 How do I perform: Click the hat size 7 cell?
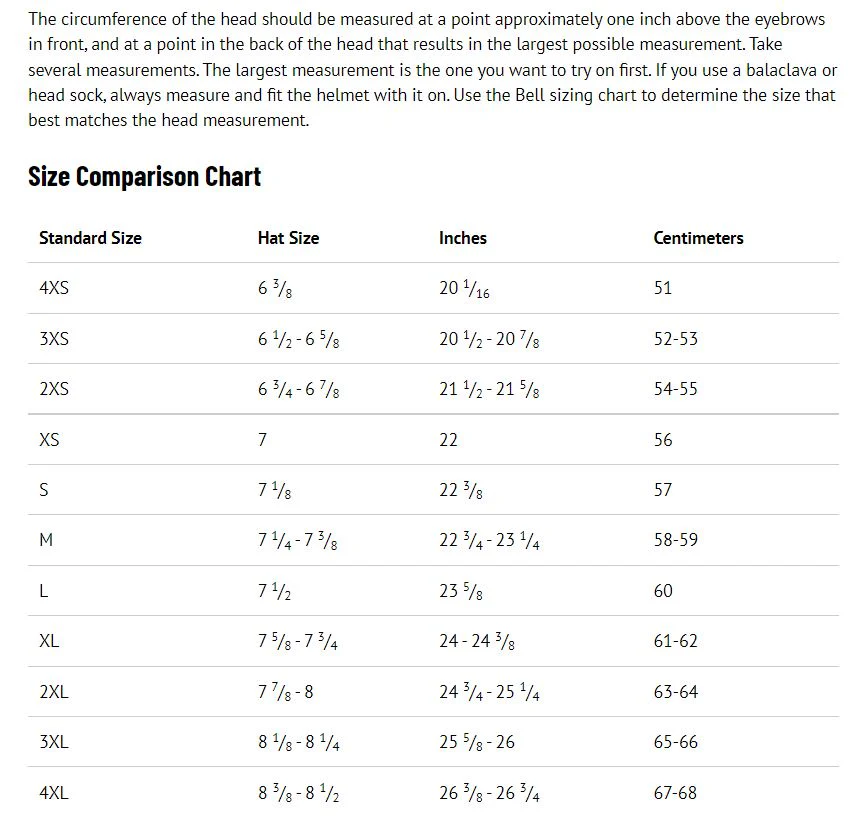(x=262, y=440)
